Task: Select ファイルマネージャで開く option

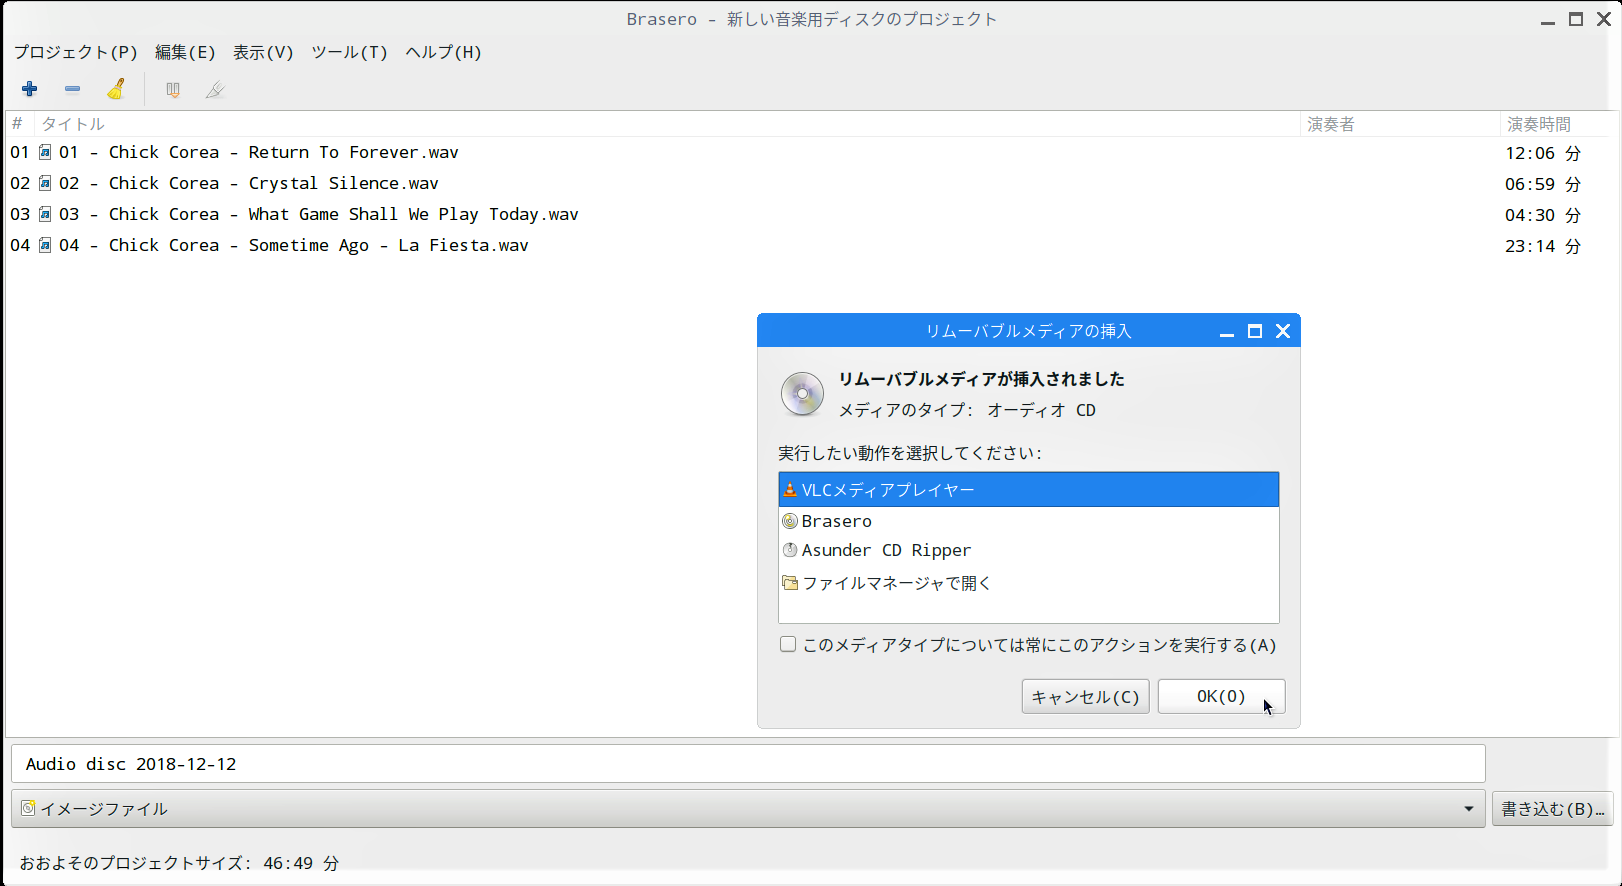Action: pyautogui.click(x=1029, y=582)
